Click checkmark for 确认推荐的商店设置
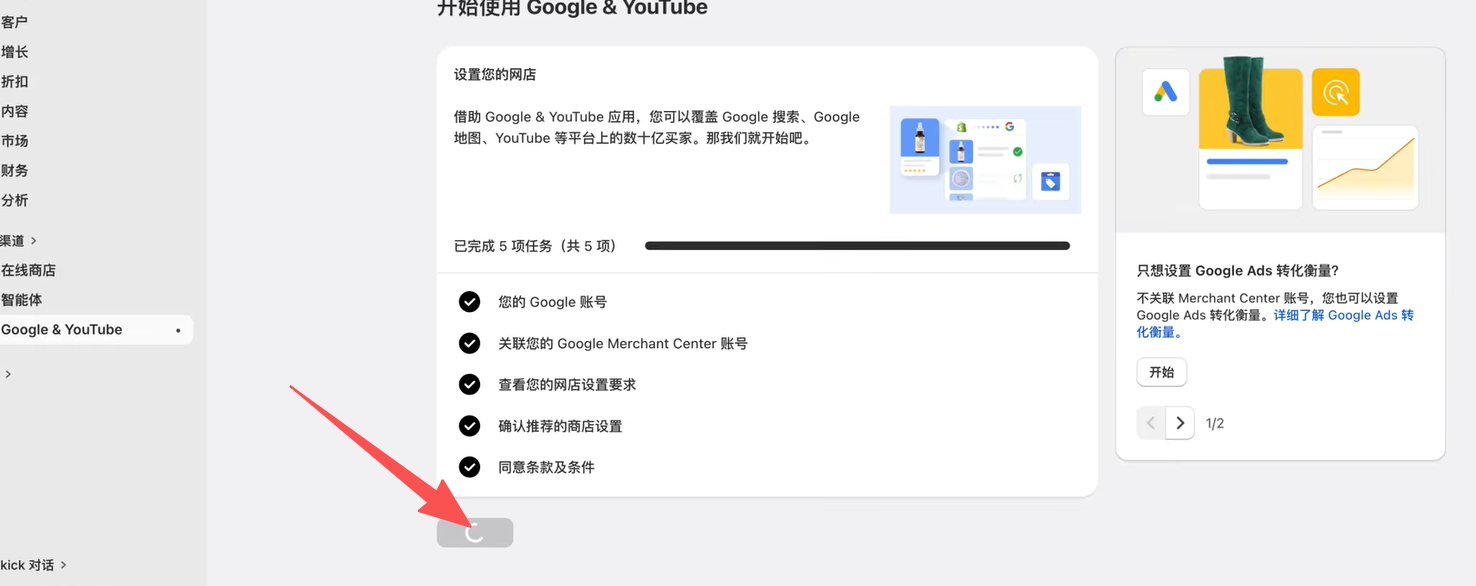Screen dimensions: 1476x586 [x=469, y=426]
